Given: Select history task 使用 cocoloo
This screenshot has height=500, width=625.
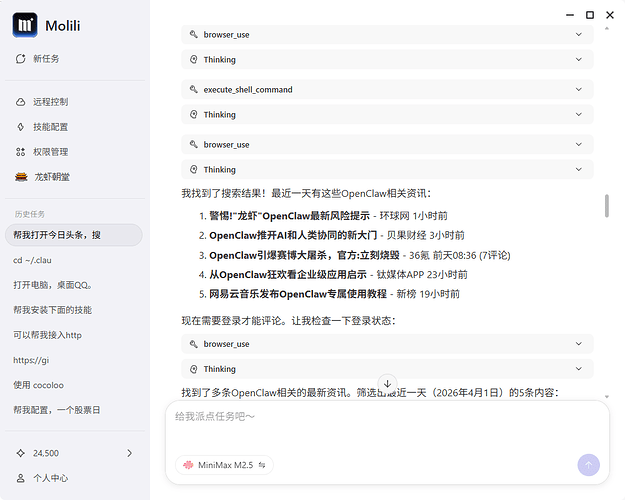Looking at the screenshot, I should click(x=74, y=385).
